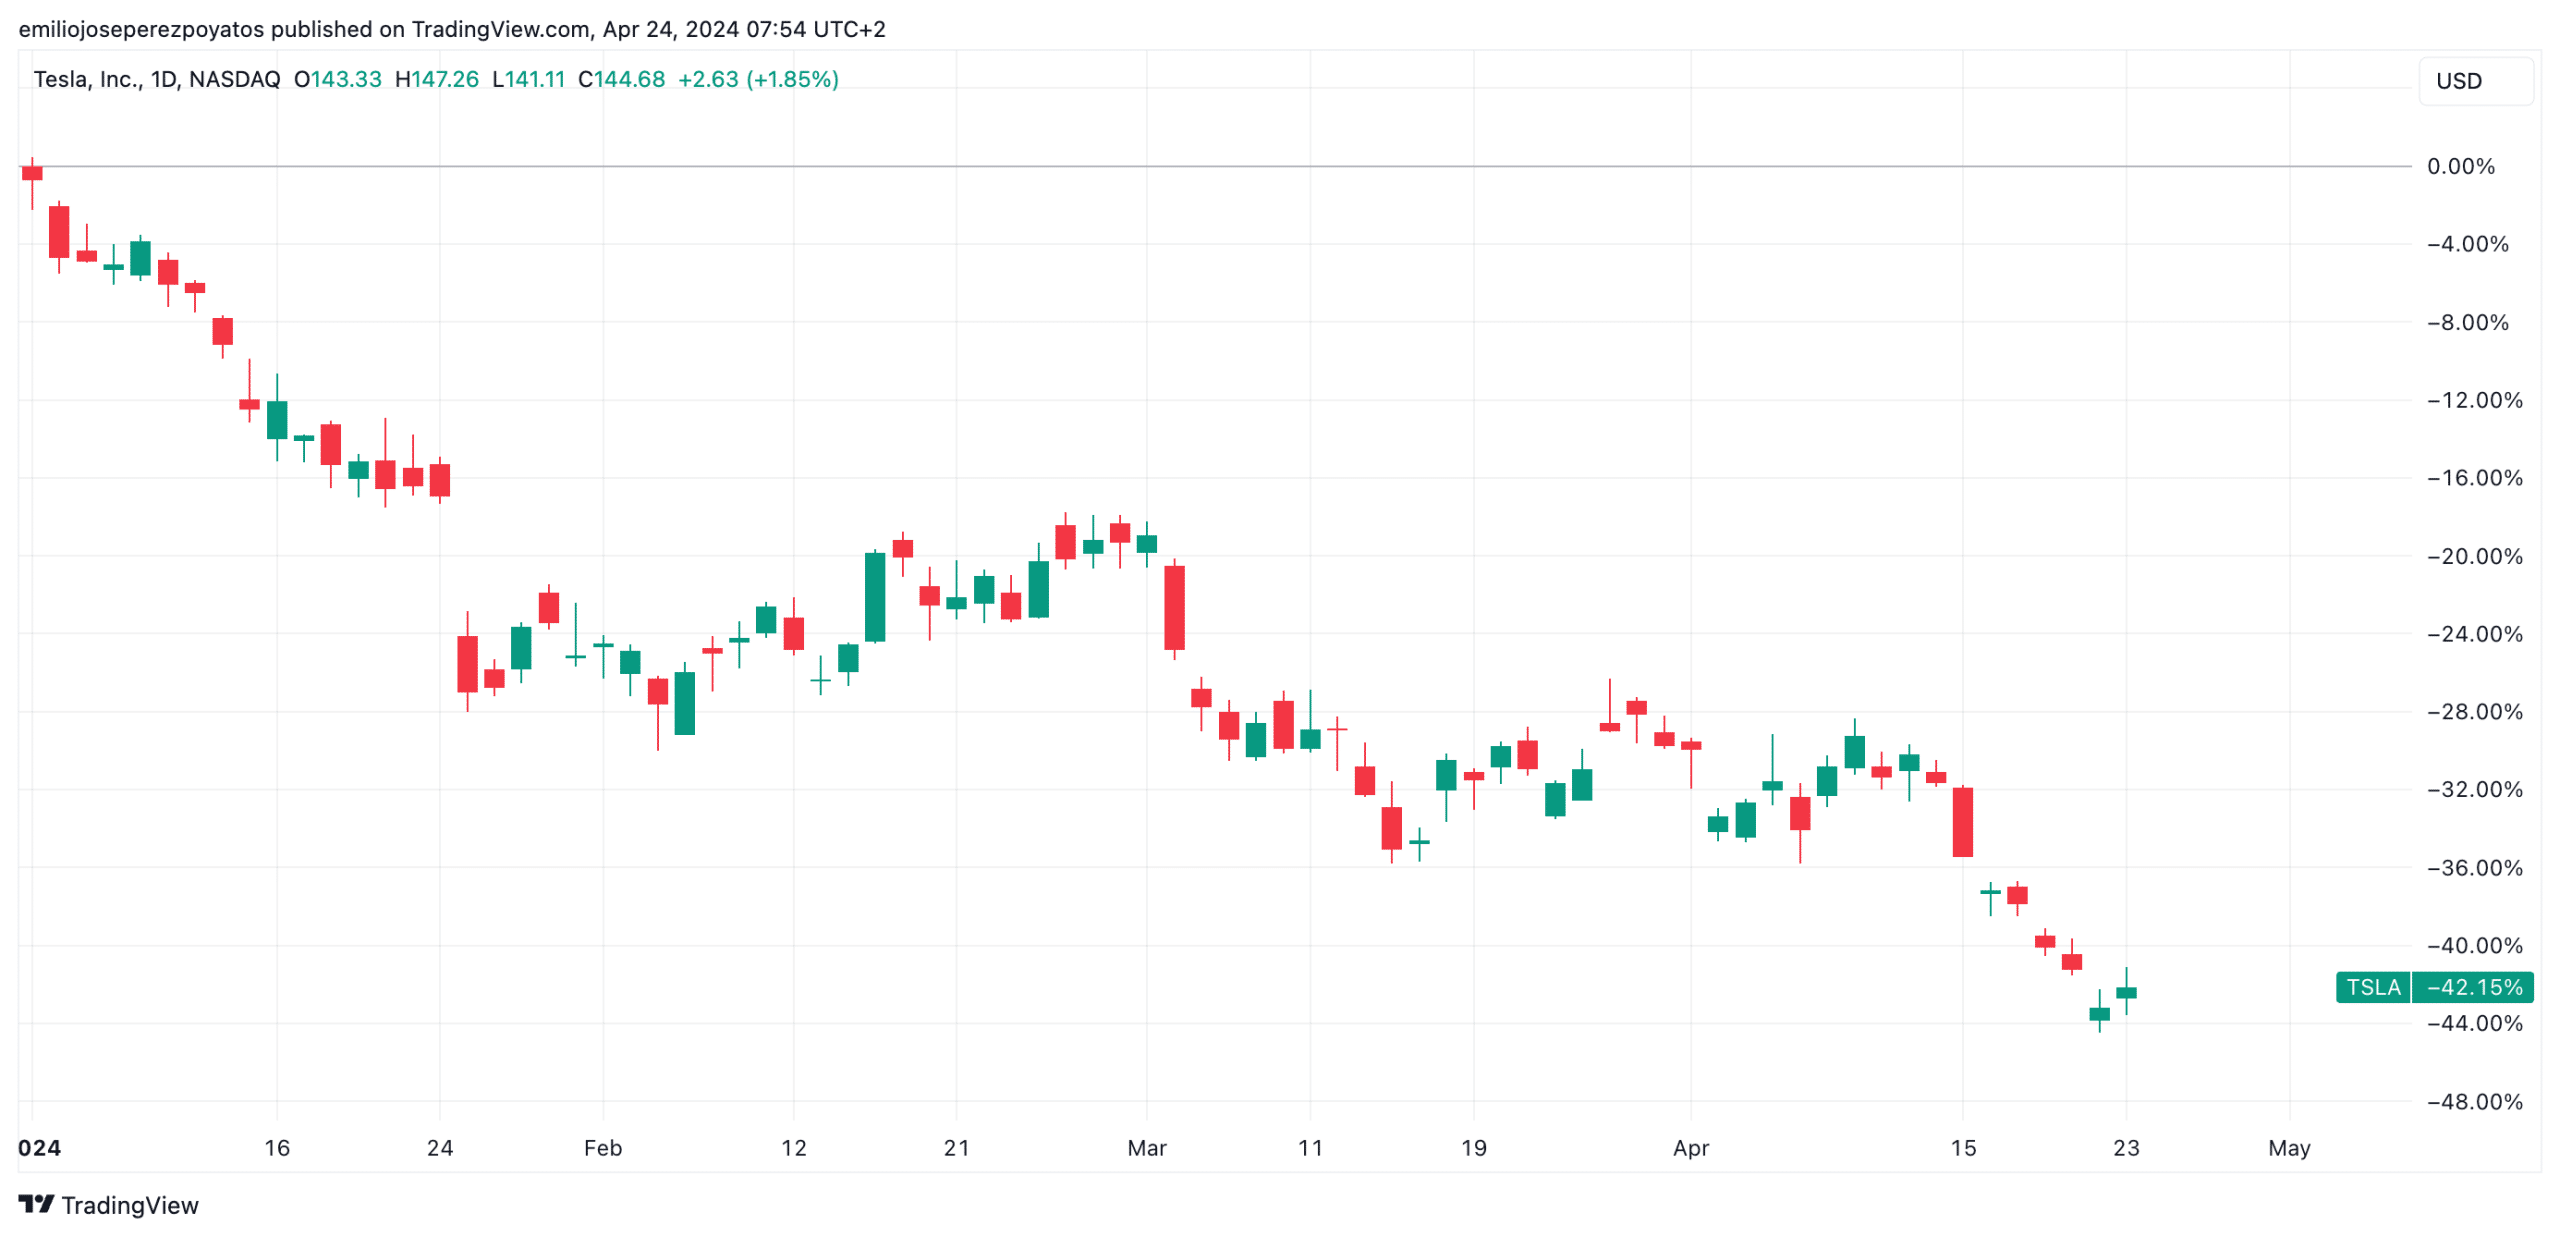Click the 0.00% price scale label
2560x1237 pixels.
point(2460,166)
